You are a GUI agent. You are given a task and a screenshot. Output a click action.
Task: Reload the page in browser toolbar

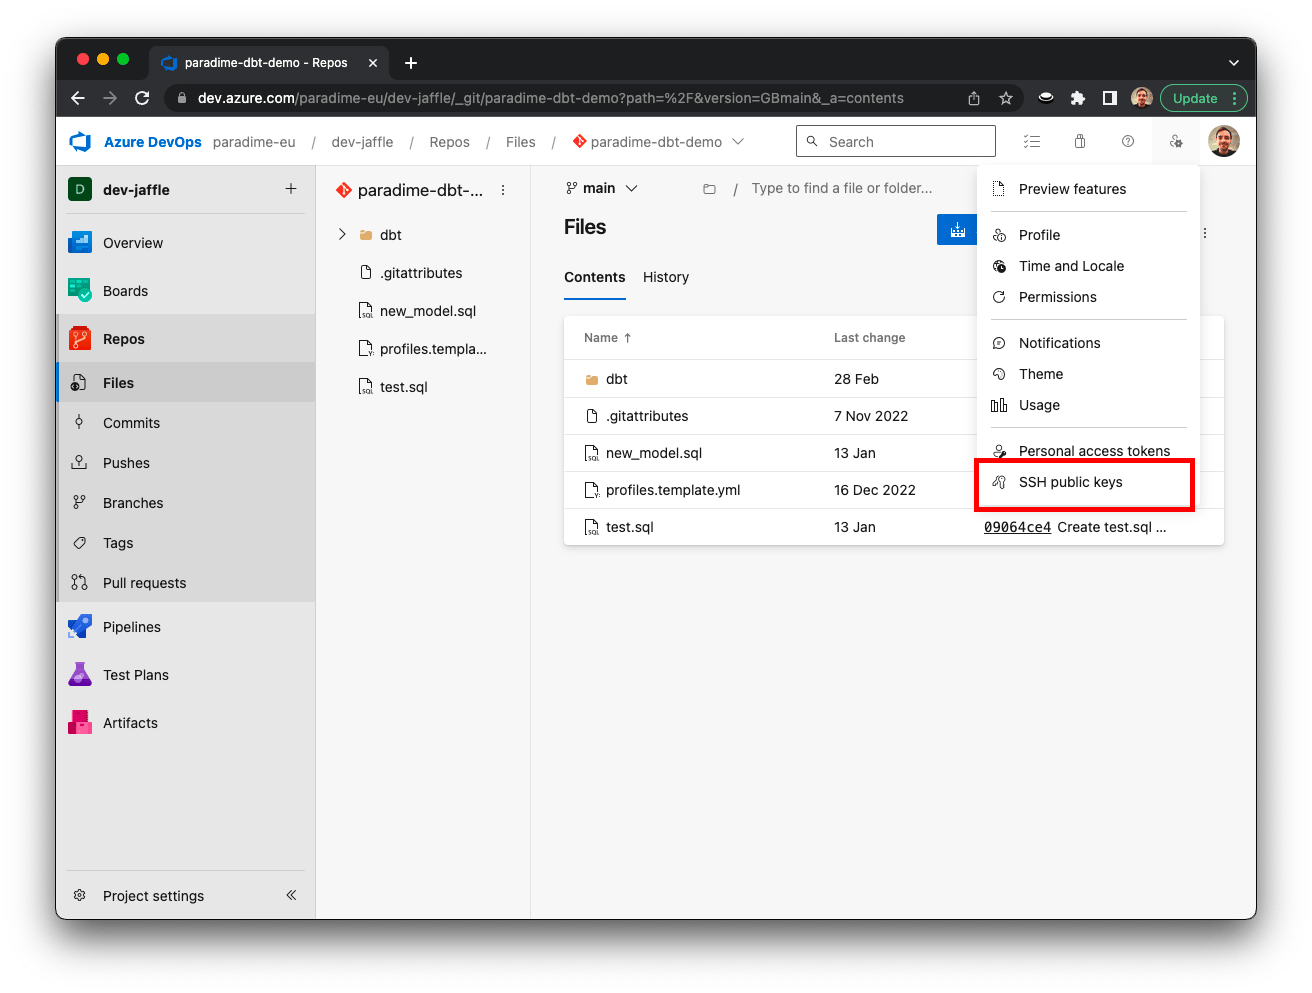(x=142, y=98)
